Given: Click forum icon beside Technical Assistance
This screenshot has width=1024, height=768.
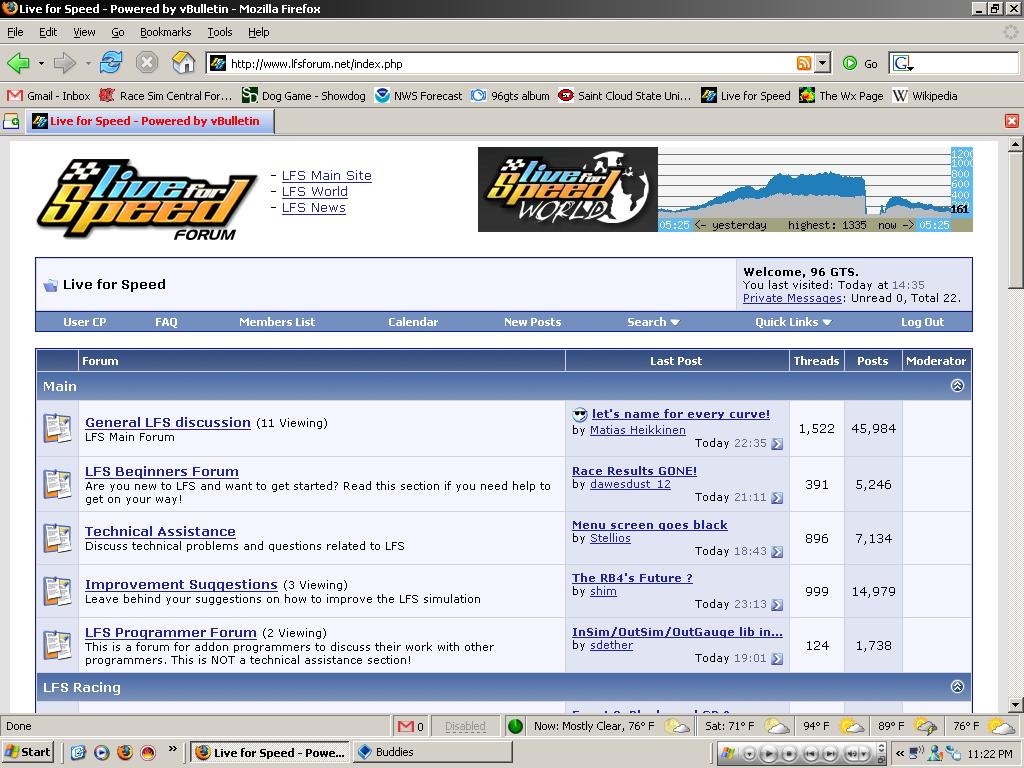Looking at the screenshot, I should pos(57,538).
